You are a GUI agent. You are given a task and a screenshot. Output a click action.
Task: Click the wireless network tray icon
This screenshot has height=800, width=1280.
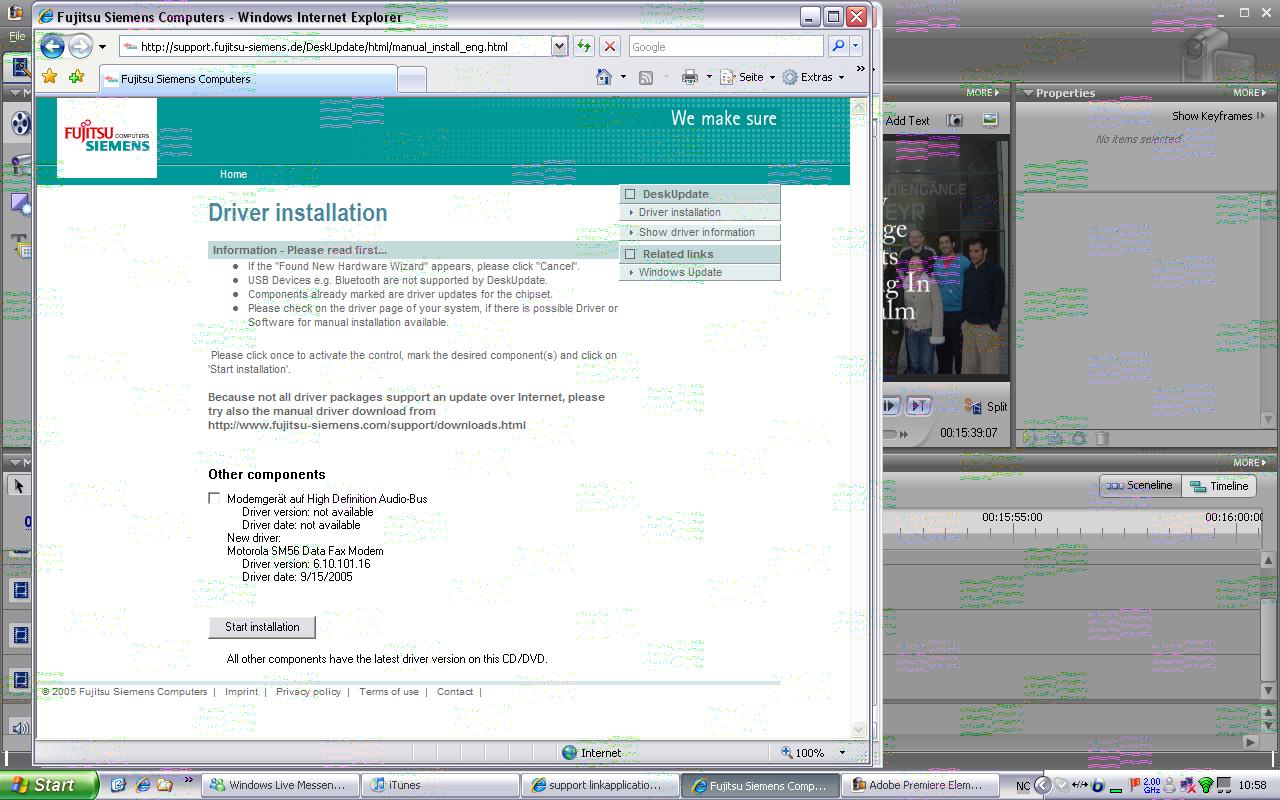pyautogui.click(x=1206, y=785)
